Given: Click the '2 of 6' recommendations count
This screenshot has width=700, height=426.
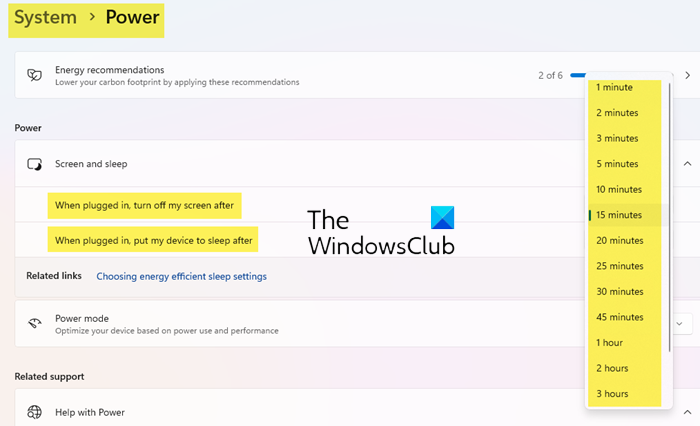Looking at the screenshot, I should [x=550, y=75].
